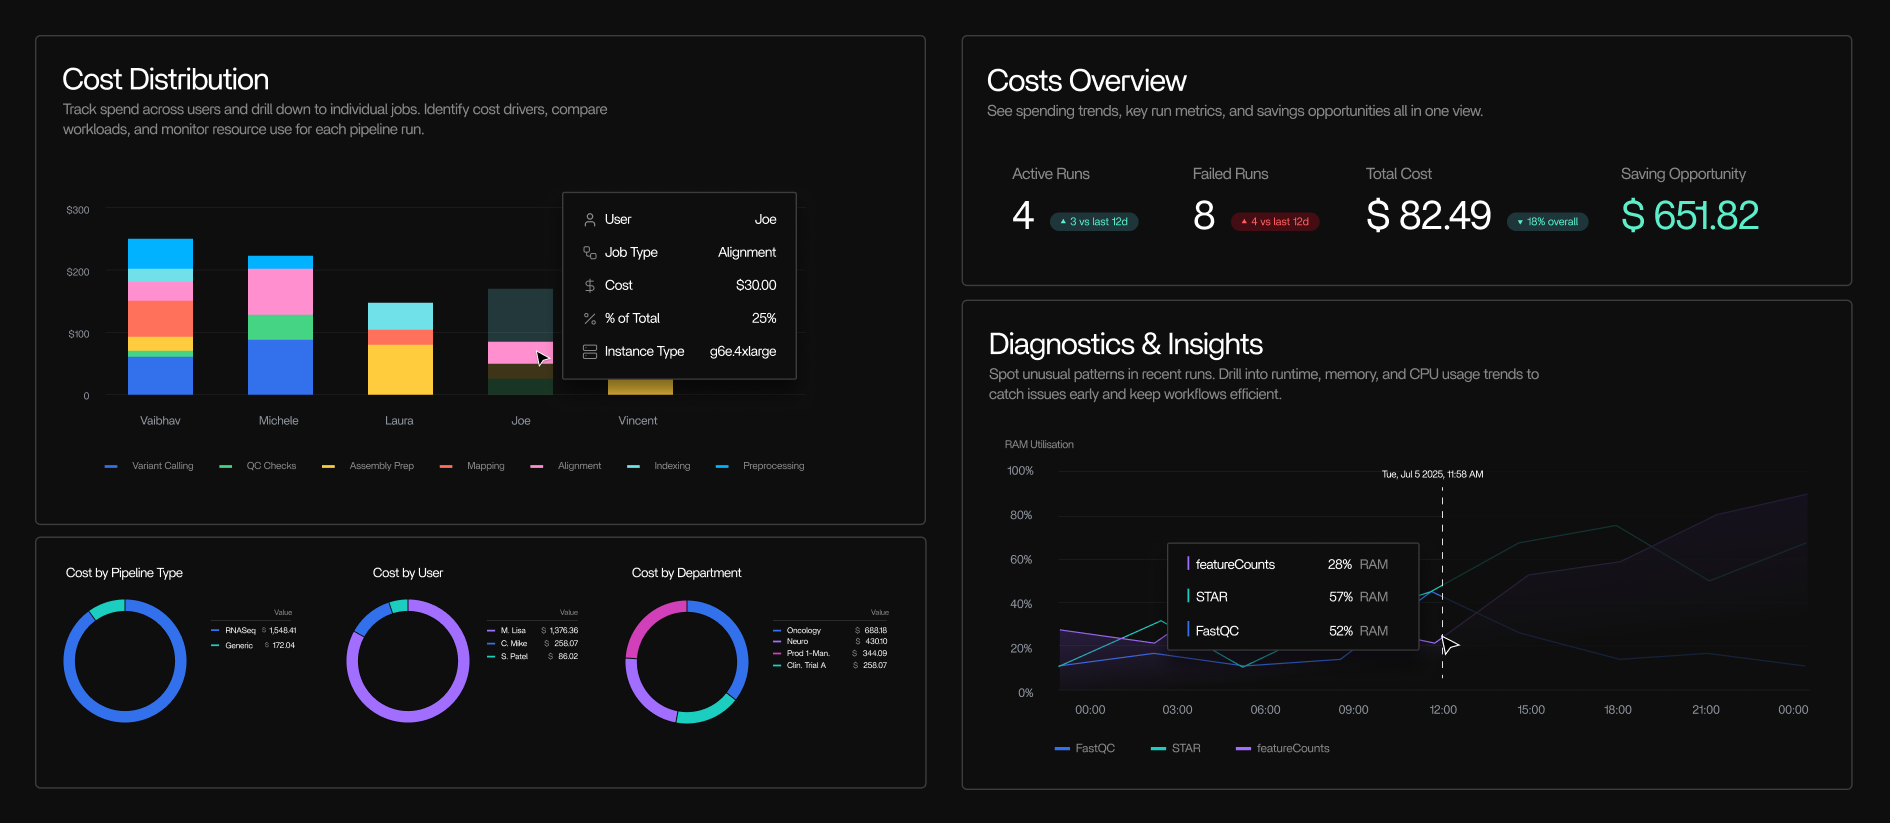The width and height of the screenshot is (1890, 823).
Task: Click the 12:00 marker on RAM timeline
Action: (1442, 710)
